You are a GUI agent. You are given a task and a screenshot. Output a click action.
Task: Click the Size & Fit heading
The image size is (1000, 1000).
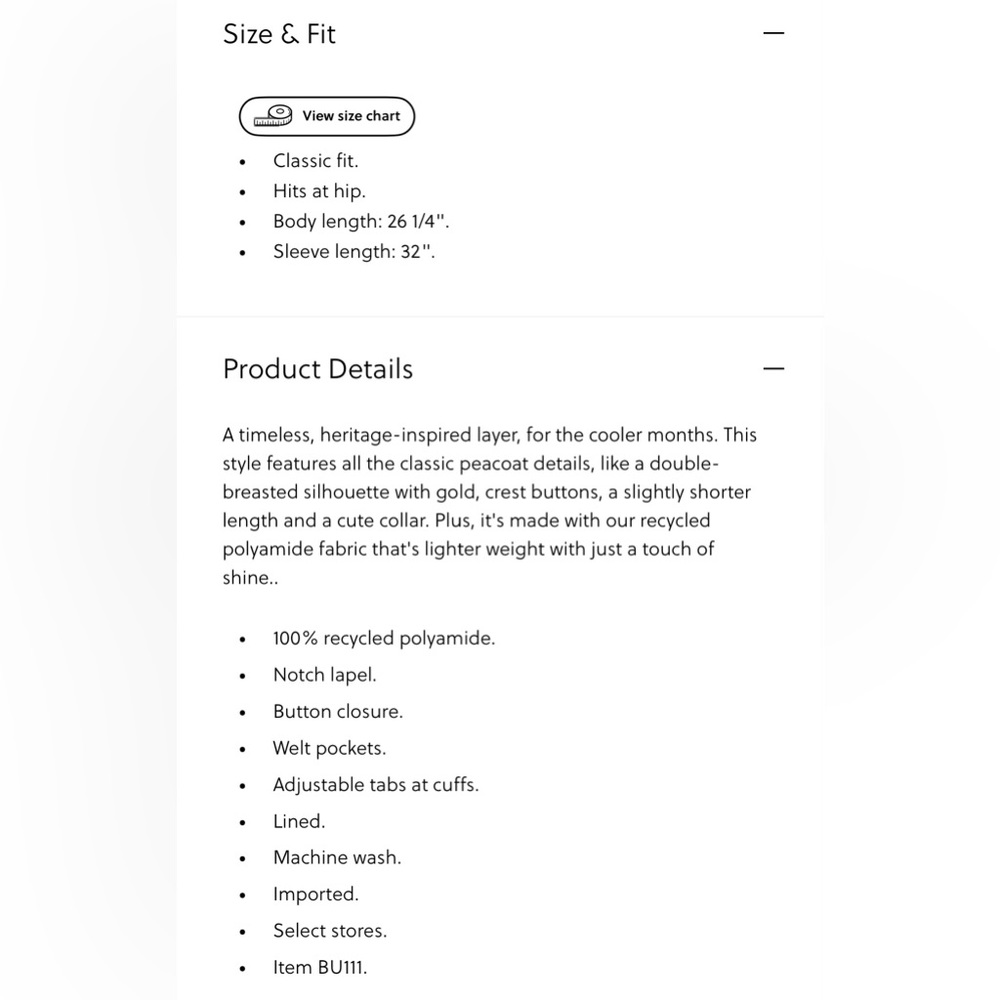[279, 34]
